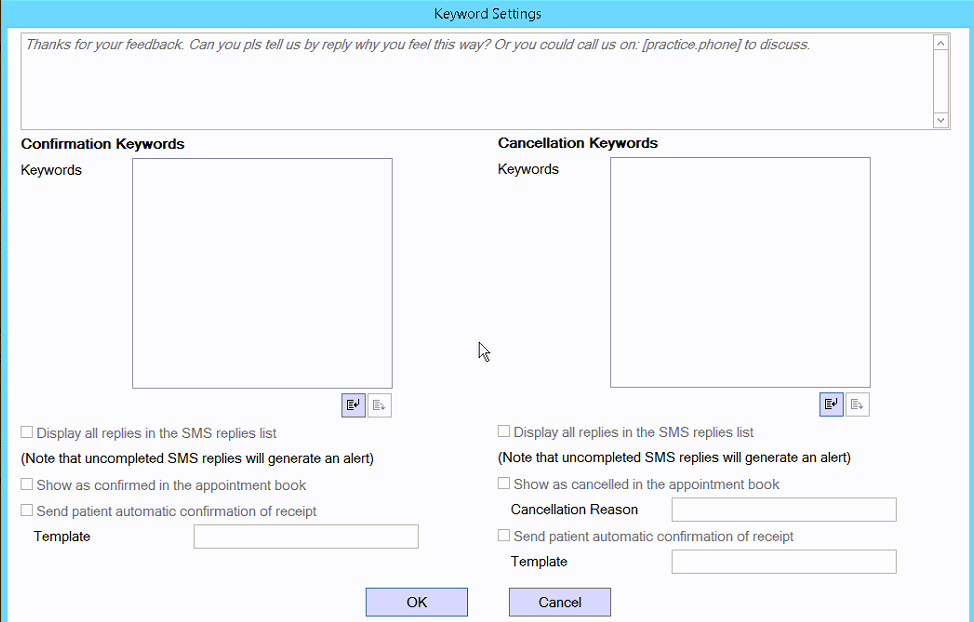Click the uncompleted SMS replies note under Confirmation Keywords
Image resolution: width=974 pixels, height=622 pixels.
(x=198, y=459)
